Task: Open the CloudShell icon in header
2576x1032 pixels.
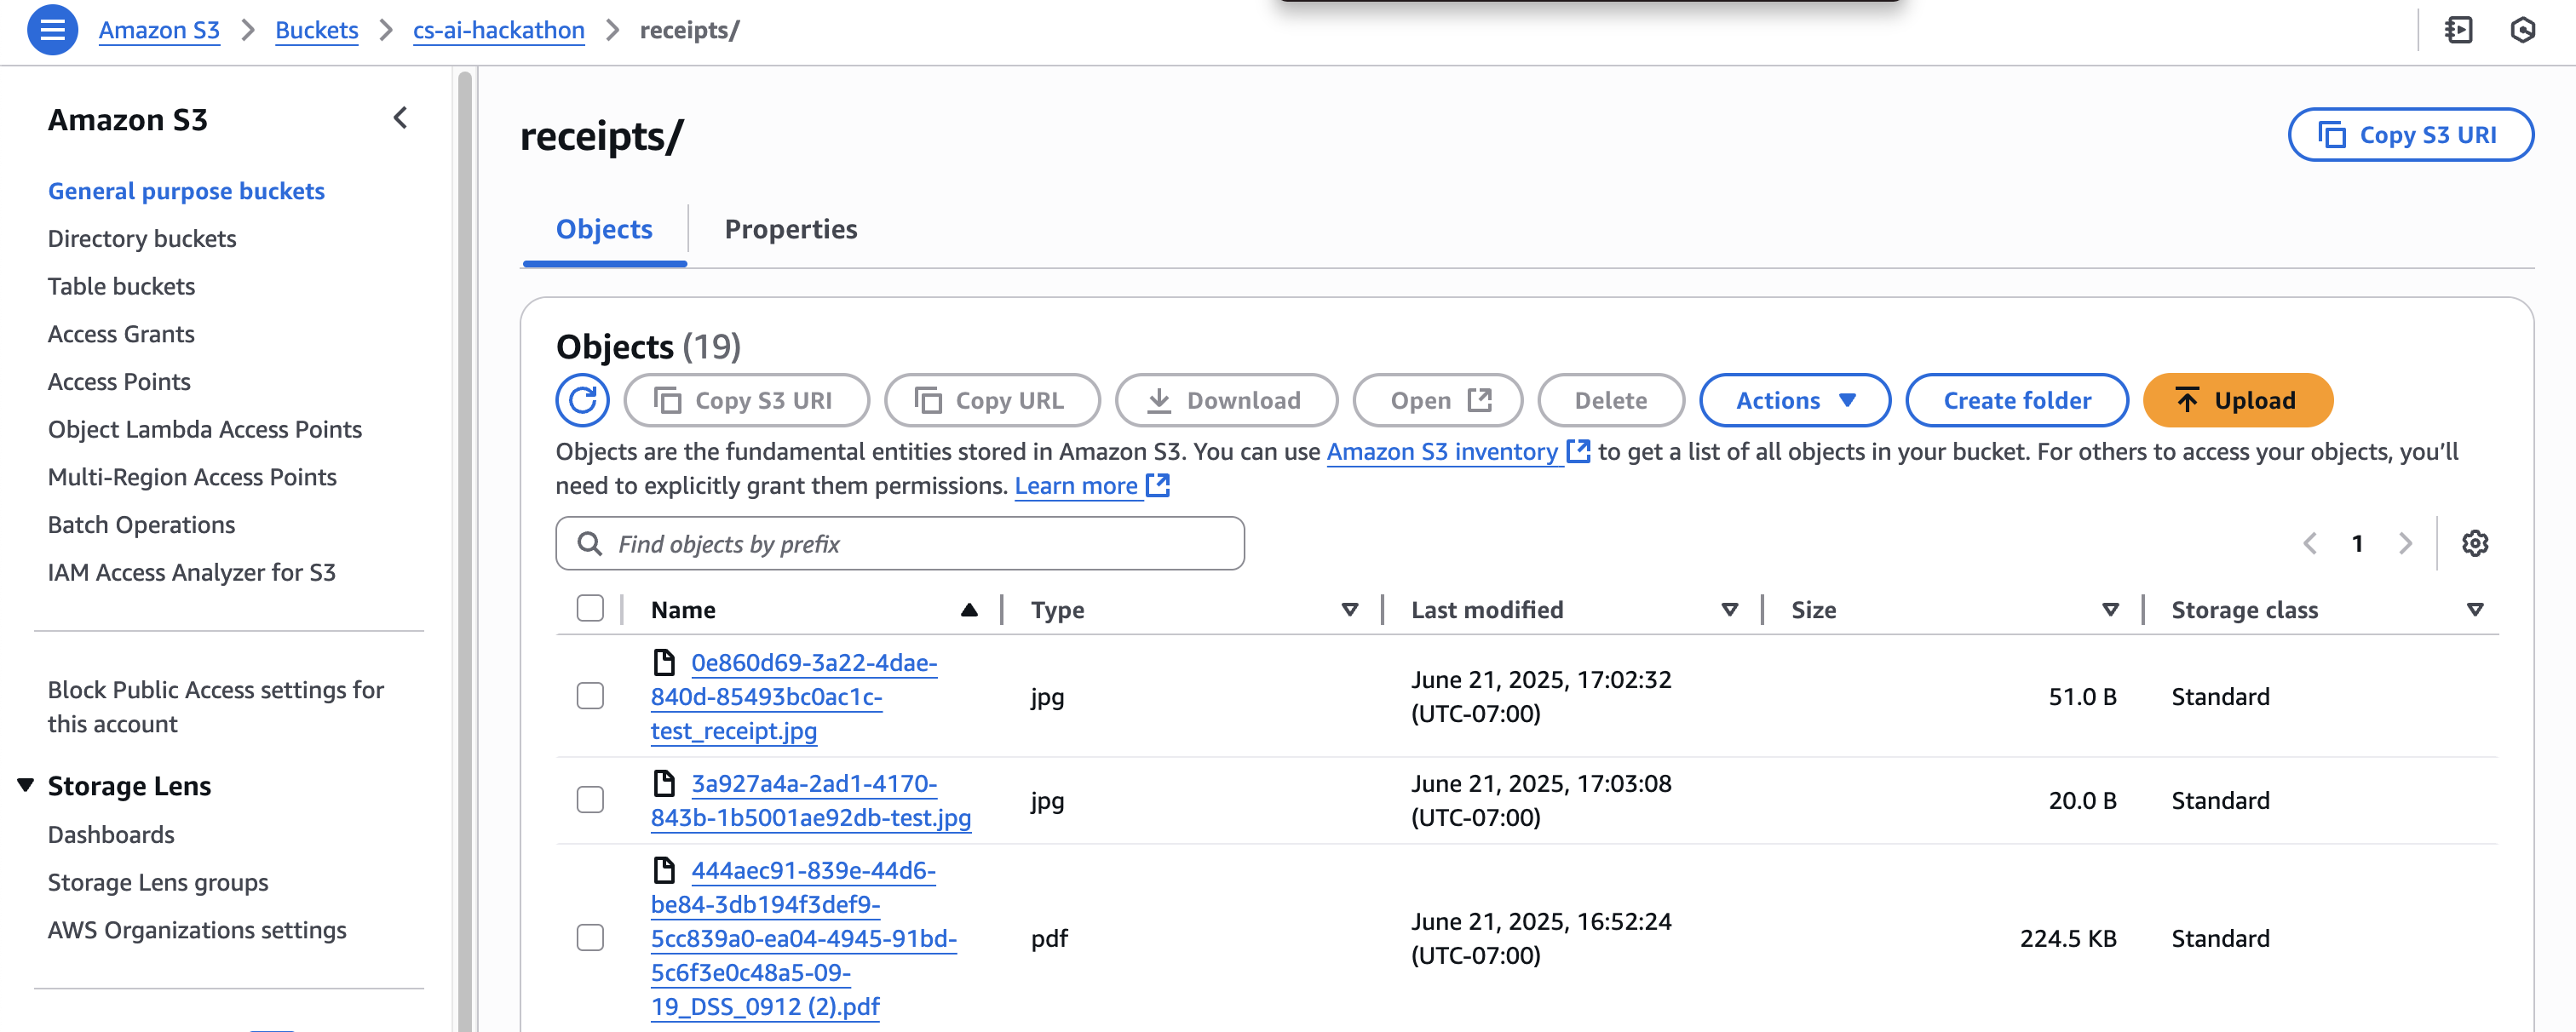Action: click(2458, 30)
